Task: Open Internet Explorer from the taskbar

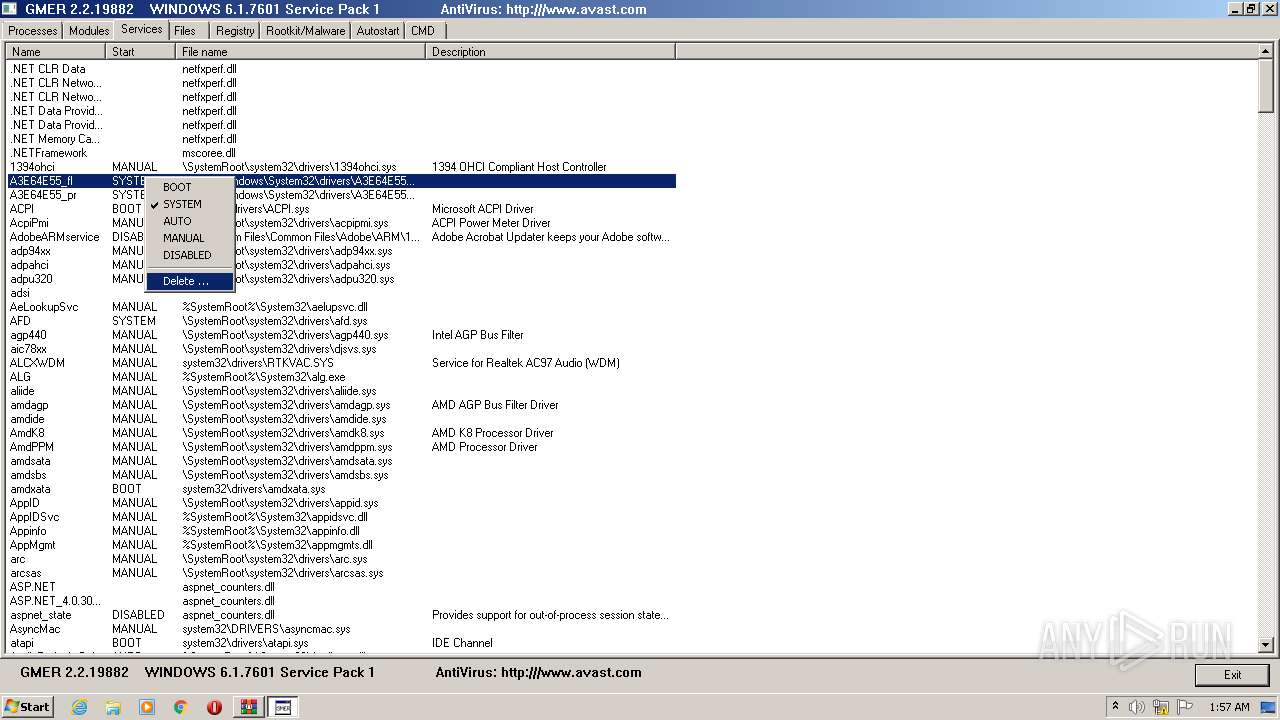Action: point(79,707)
